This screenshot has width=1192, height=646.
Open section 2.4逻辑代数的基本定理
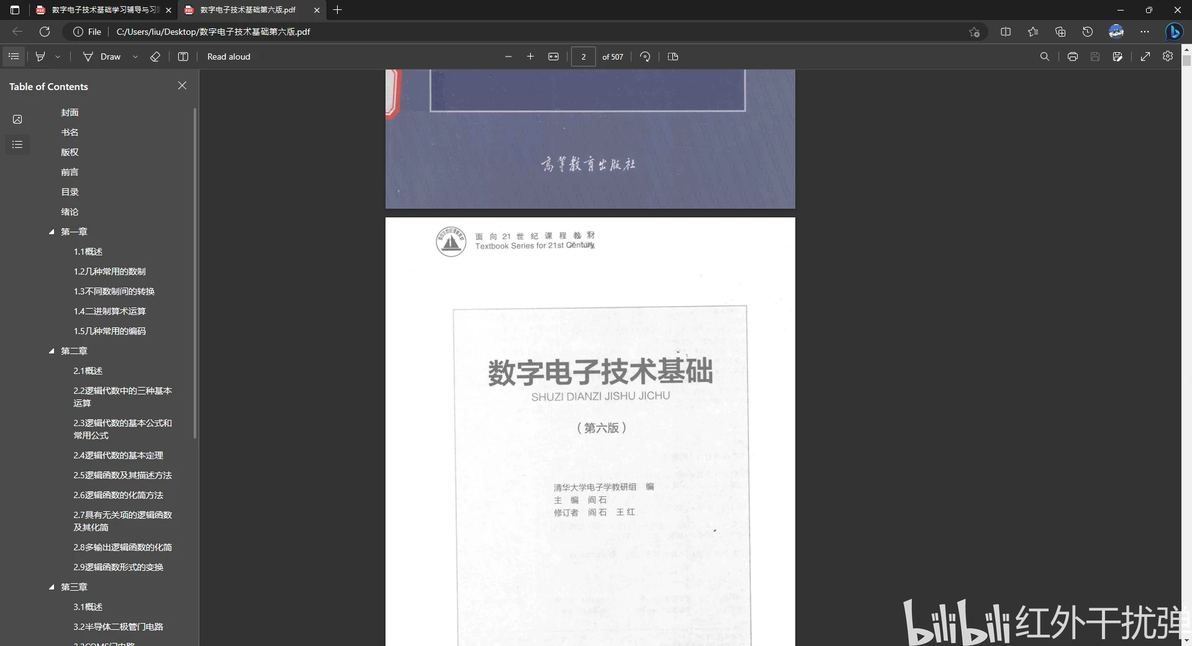point(119,455)
